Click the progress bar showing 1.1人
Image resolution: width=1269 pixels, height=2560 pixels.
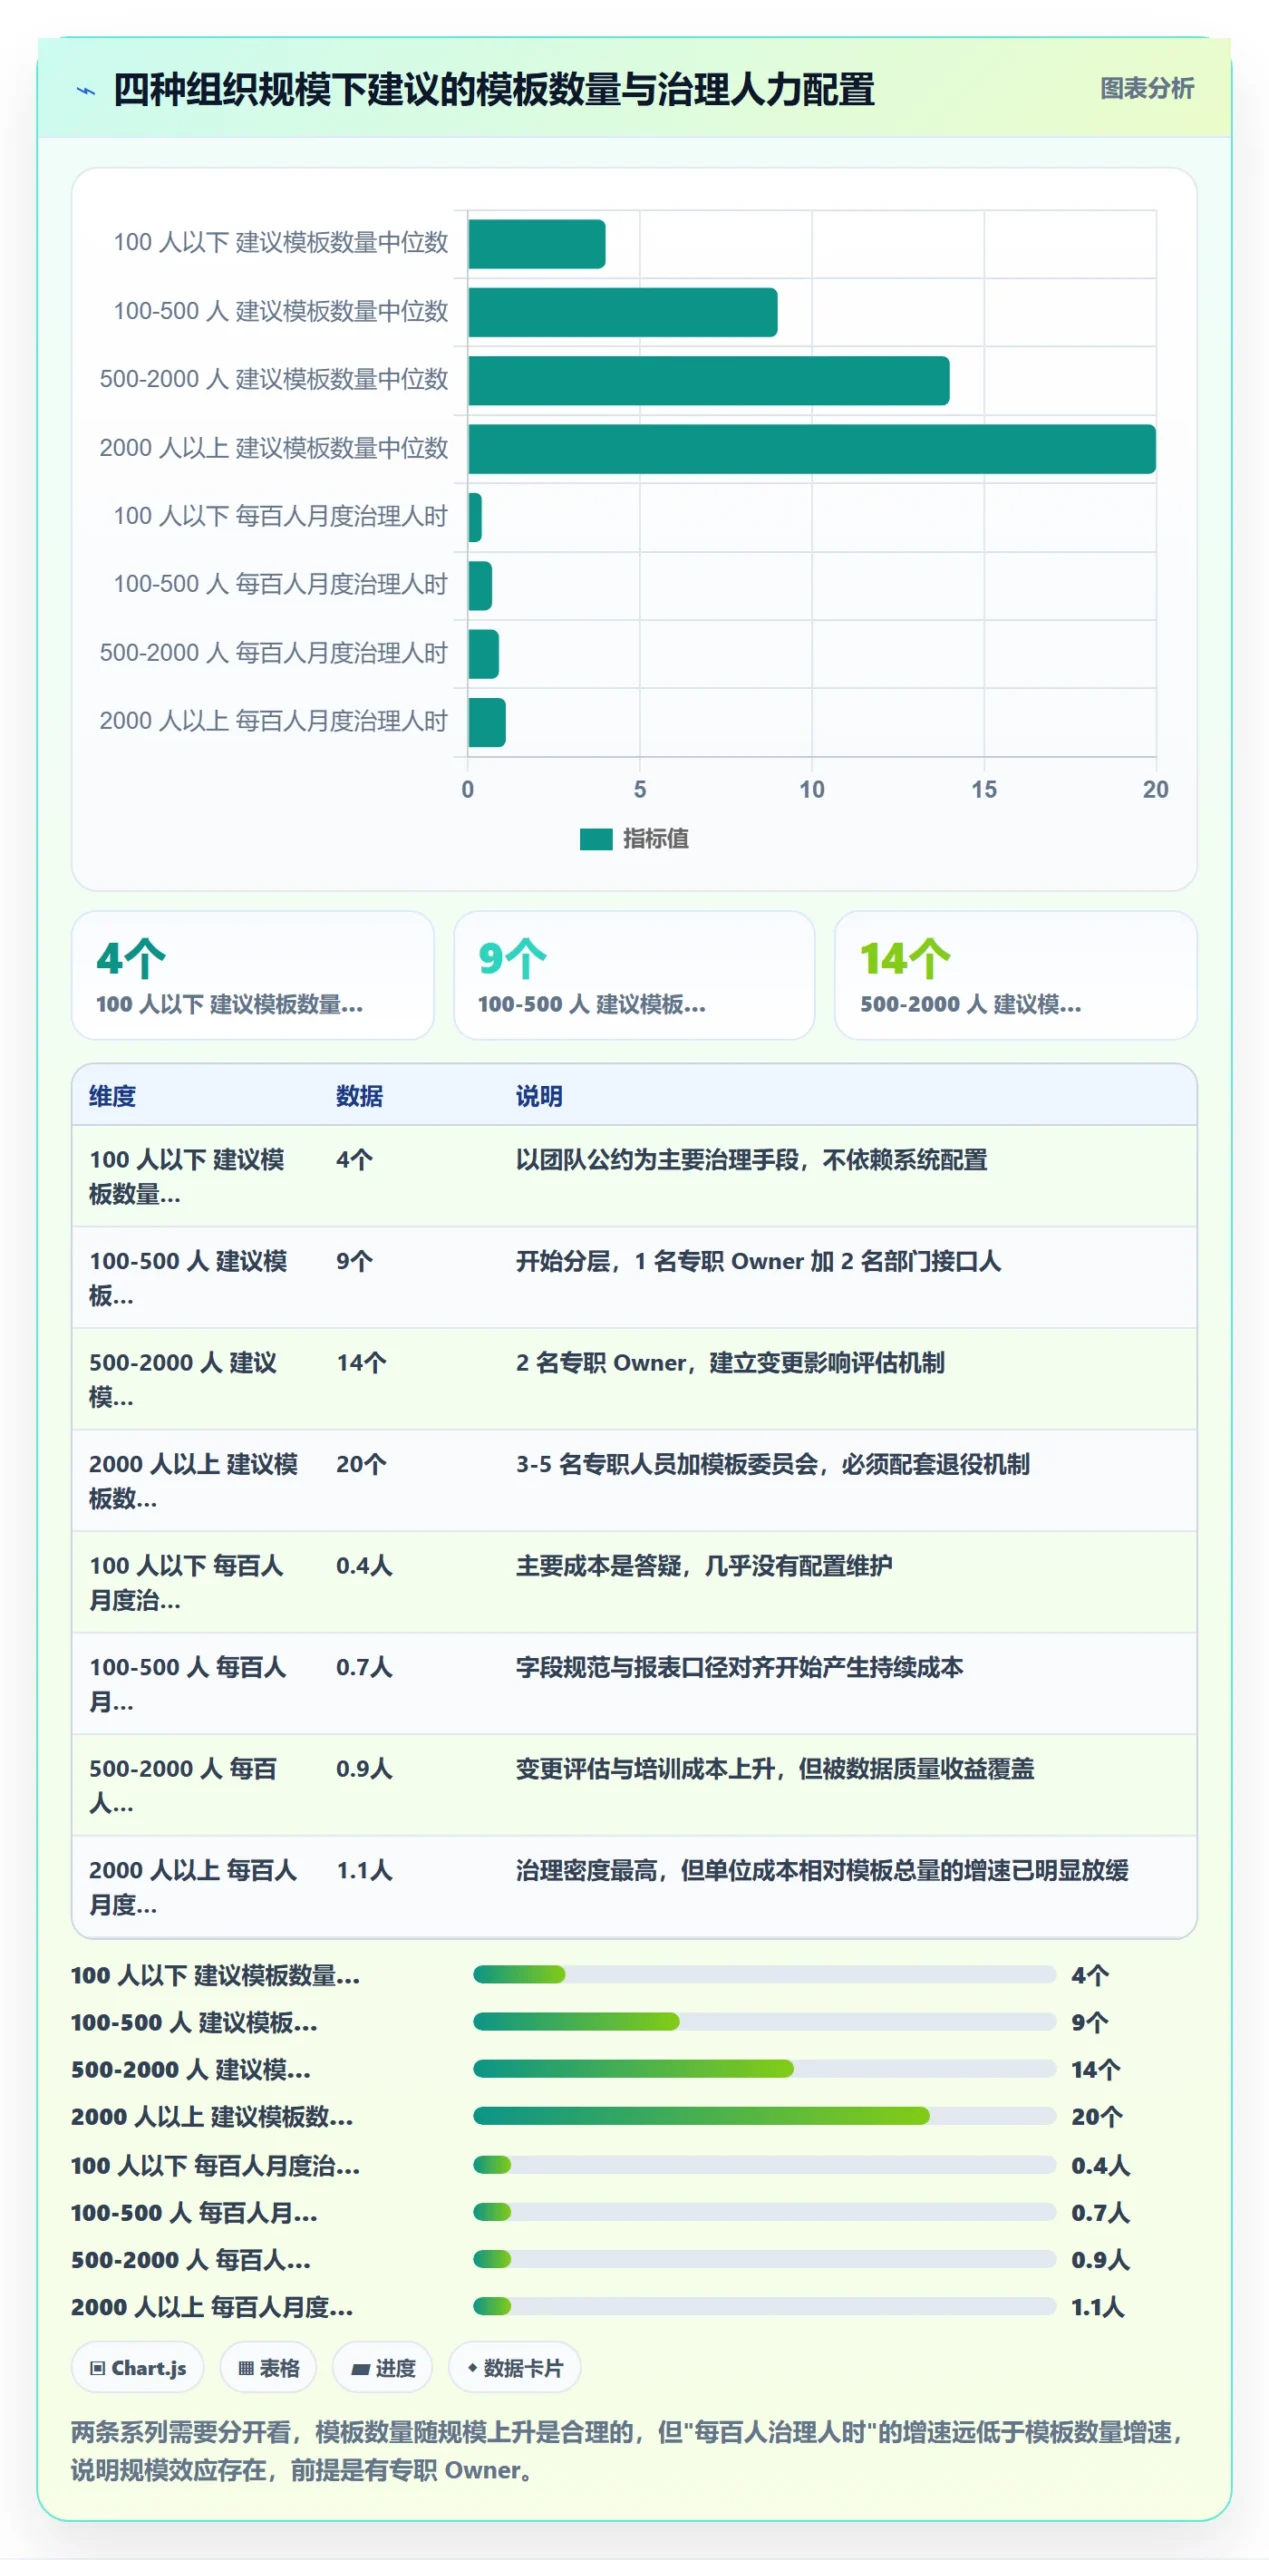click(764, 2304)
